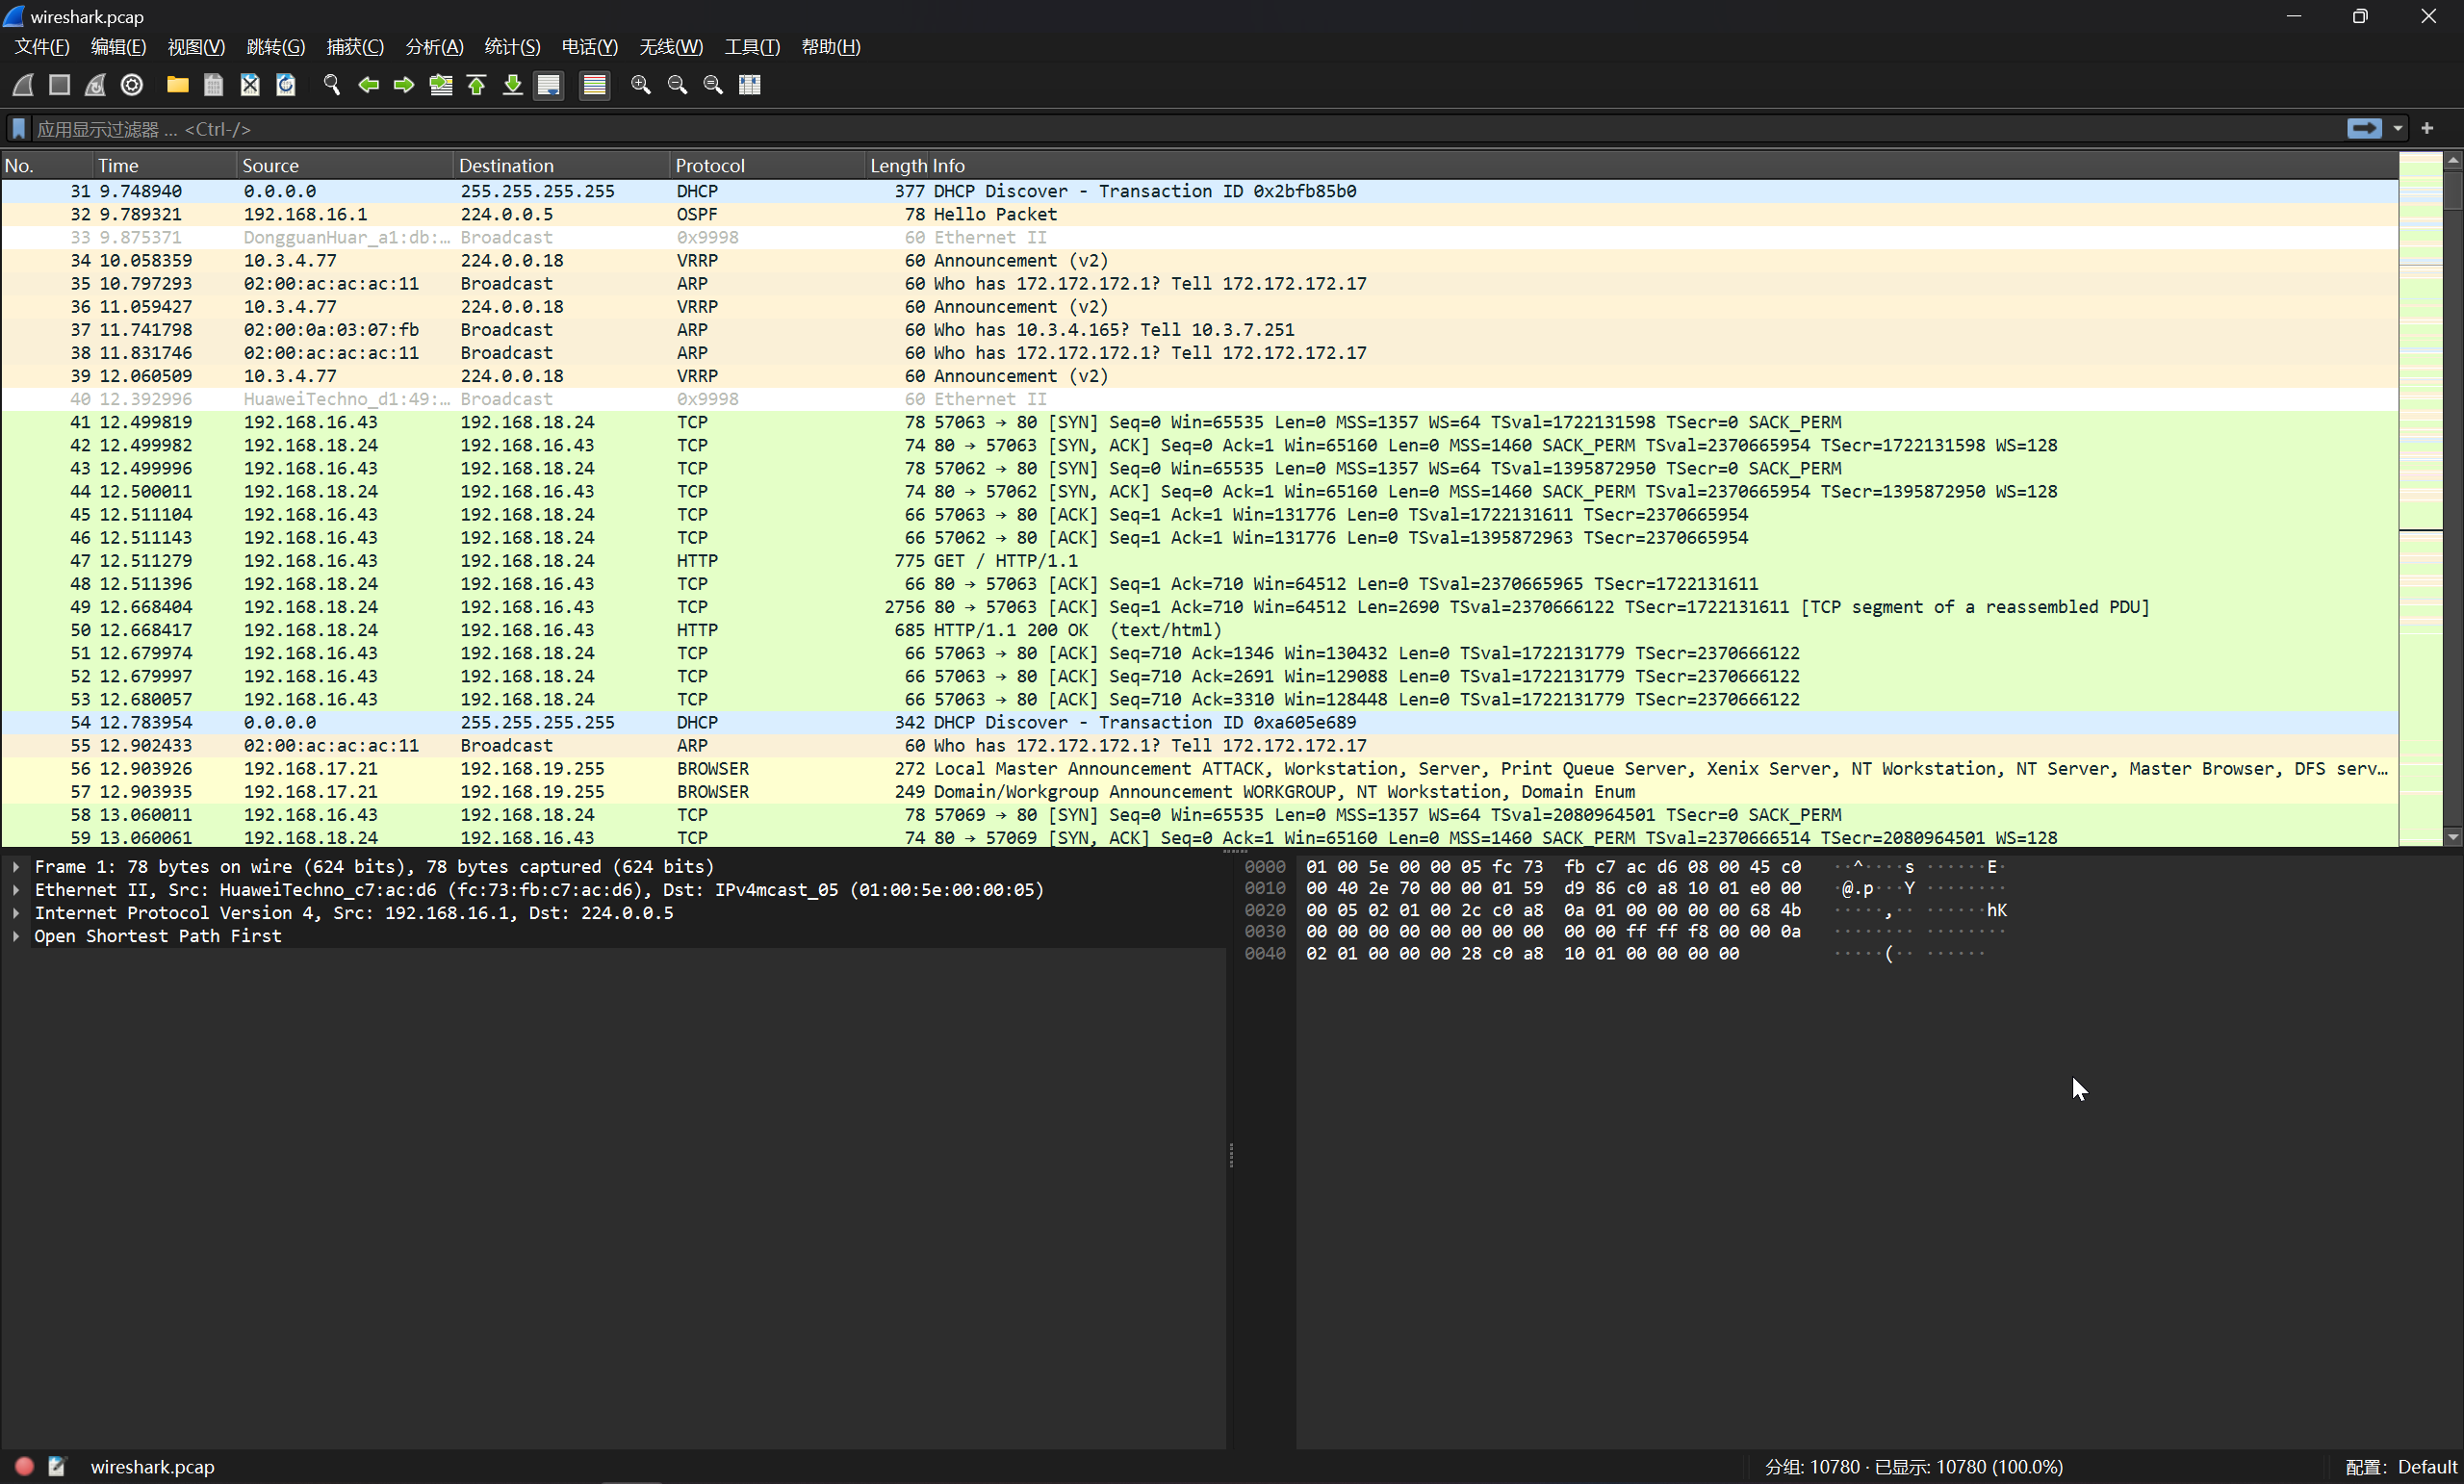Jump to the first packet
This screenshot has width=2464, height=1484.
tap(476, 85)
